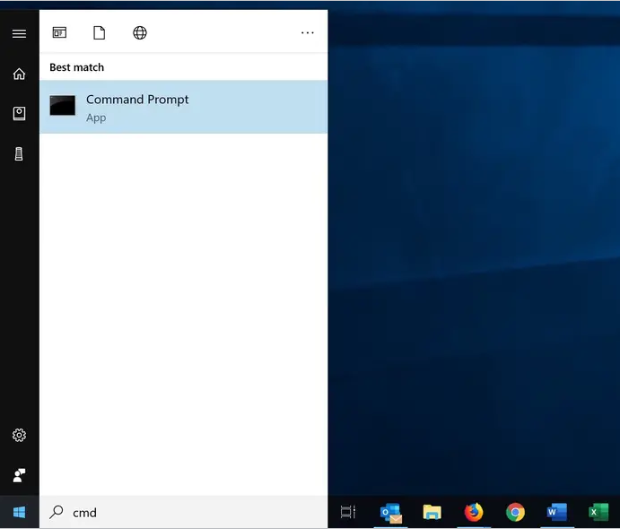Open File Explorer from the taskbar
This screenshot has width=620, height=529.
[x=432, y=512]
